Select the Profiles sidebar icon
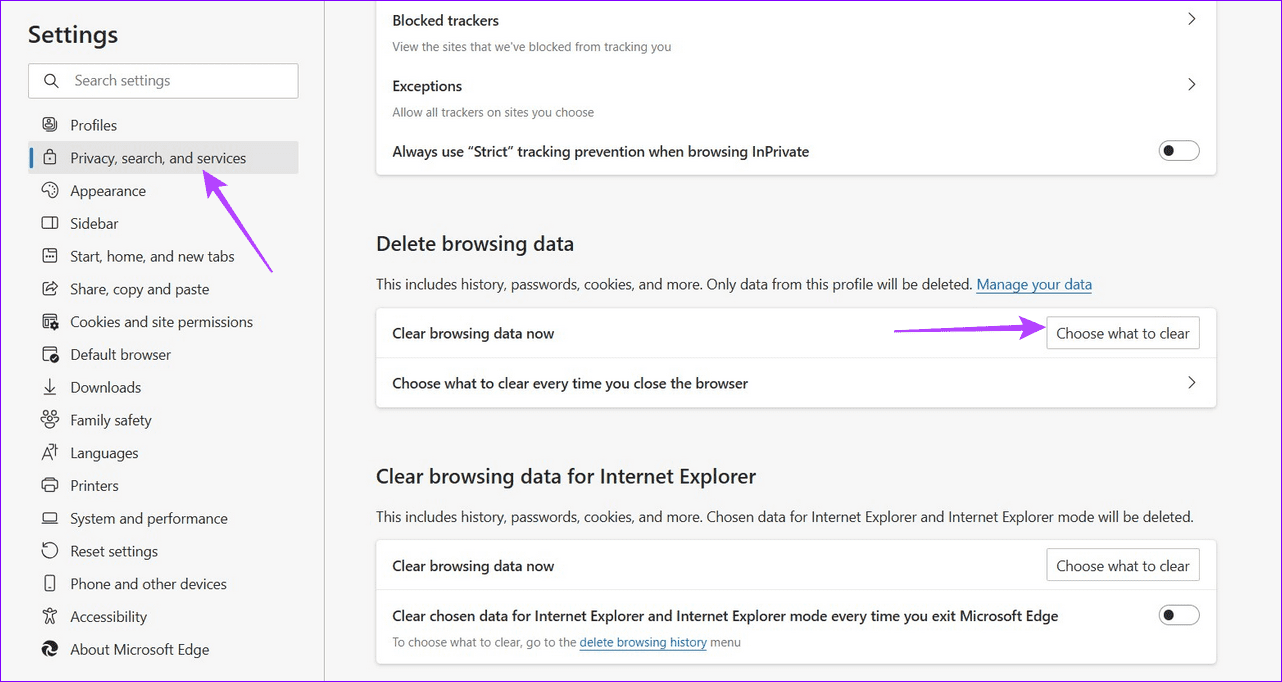1282x682 pixels. (x=49, y=124)
